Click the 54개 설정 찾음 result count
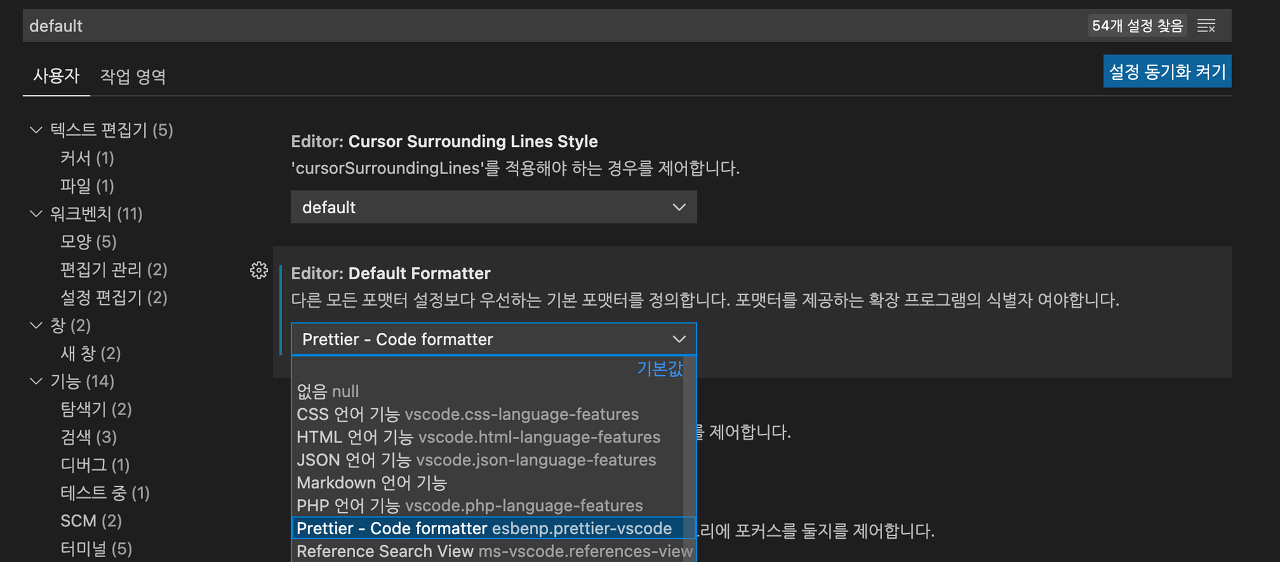1280x562 pixels. pos(1138,26)
